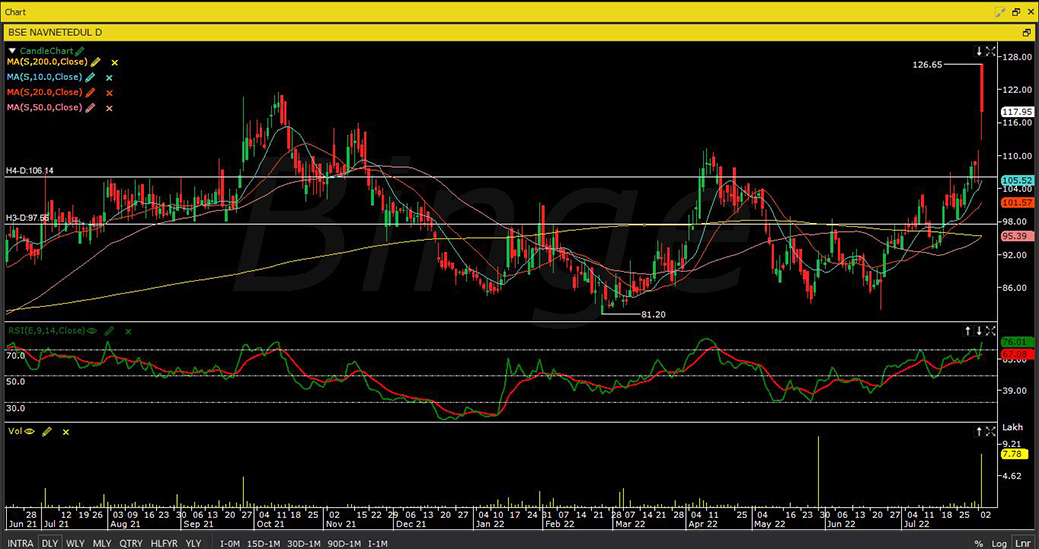Move RSI pane up with arrow

[967, 330]
